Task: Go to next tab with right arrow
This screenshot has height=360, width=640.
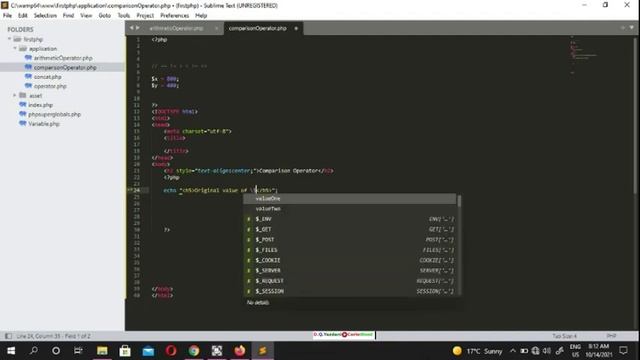Action: click(x=138, y=28)
